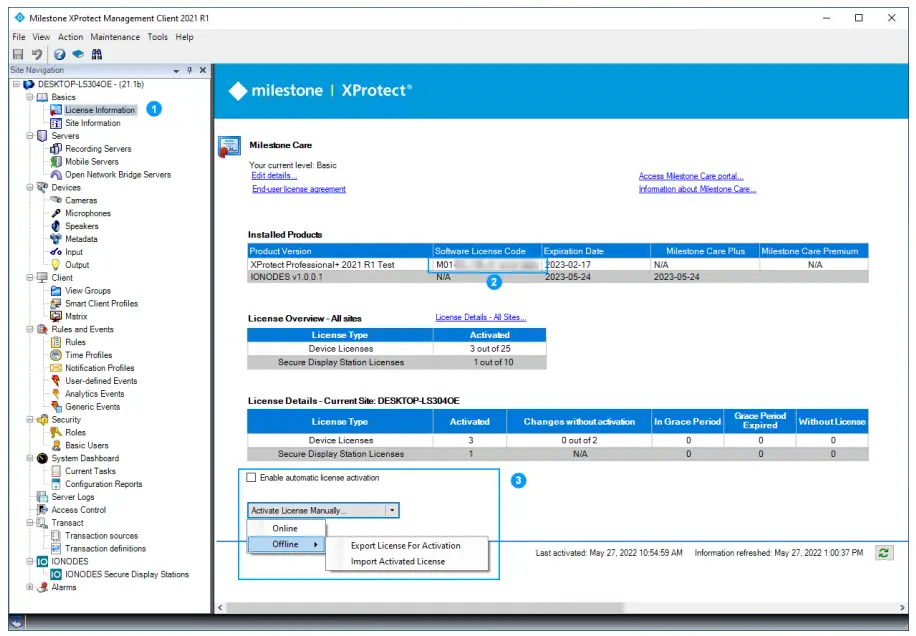Click the End-user license agreement link
This screenshot has height=636, width=916.
[x=298, y=189]
